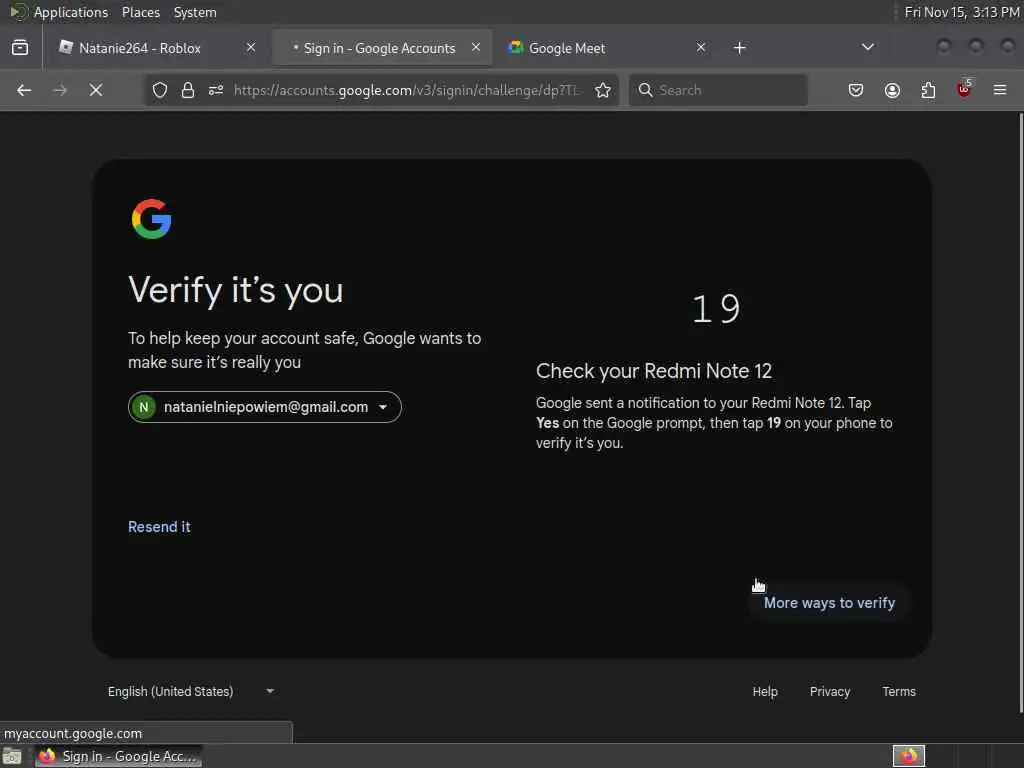The image size is (1024, 768).
Task: Switch account via natanielniepowiem@gmail.com dropdown
Action: (x=264, y=407)
